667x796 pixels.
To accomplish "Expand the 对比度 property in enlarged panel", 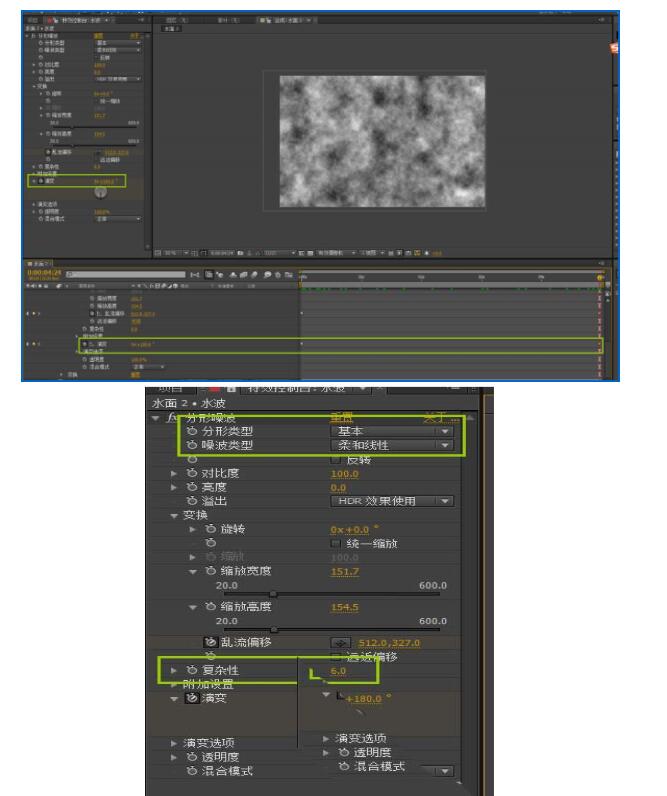I will pos(174,473).
